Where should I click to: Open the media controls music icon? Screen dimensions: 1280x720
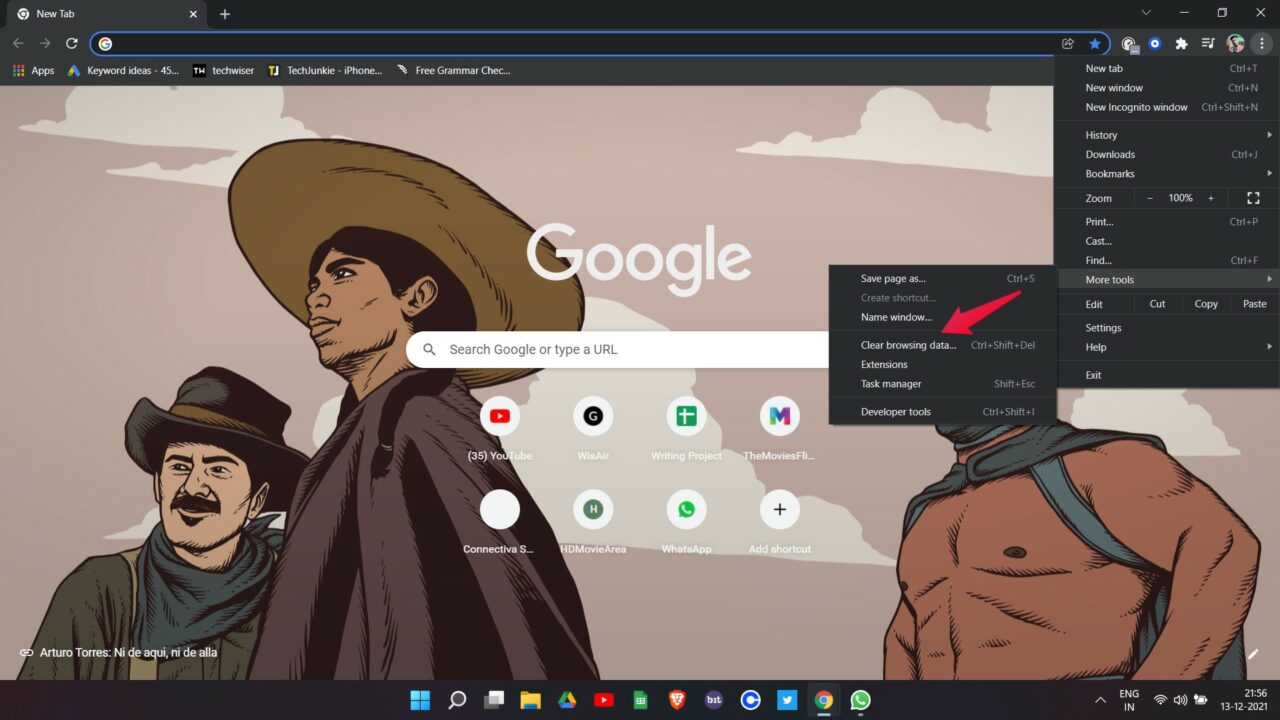[1208, 44]
